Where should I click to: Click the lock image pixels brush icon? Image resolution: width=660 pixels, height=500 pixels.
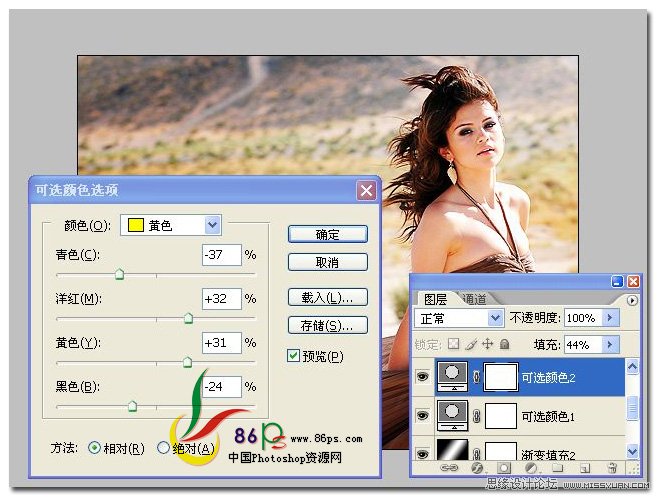coord(471,344)
